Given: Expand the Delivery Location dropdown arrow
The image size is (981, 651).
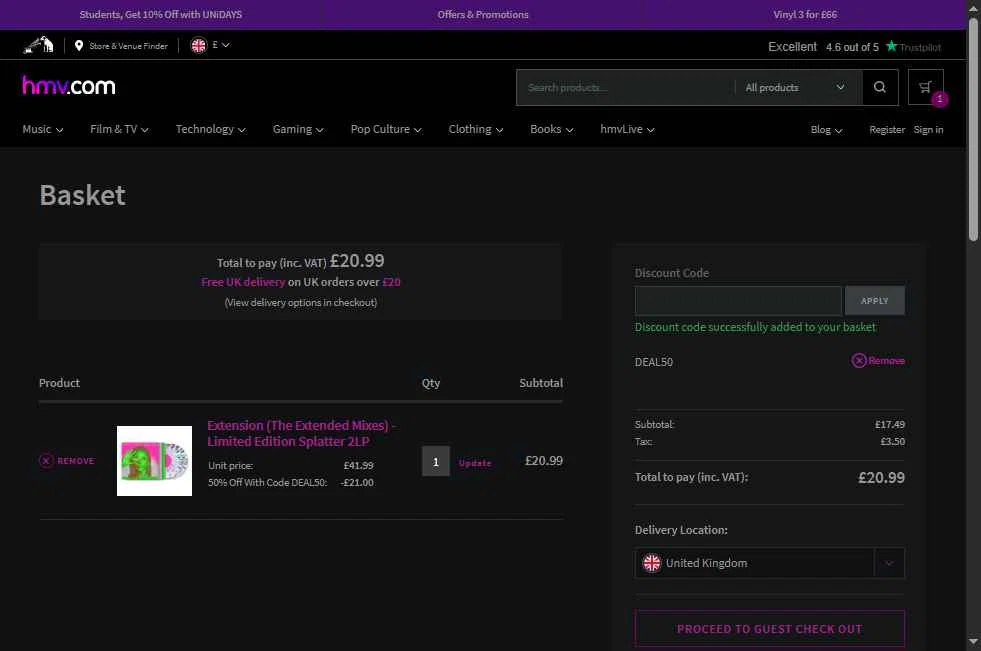Looking at the screenshot, I should click(x=889, y=563).
